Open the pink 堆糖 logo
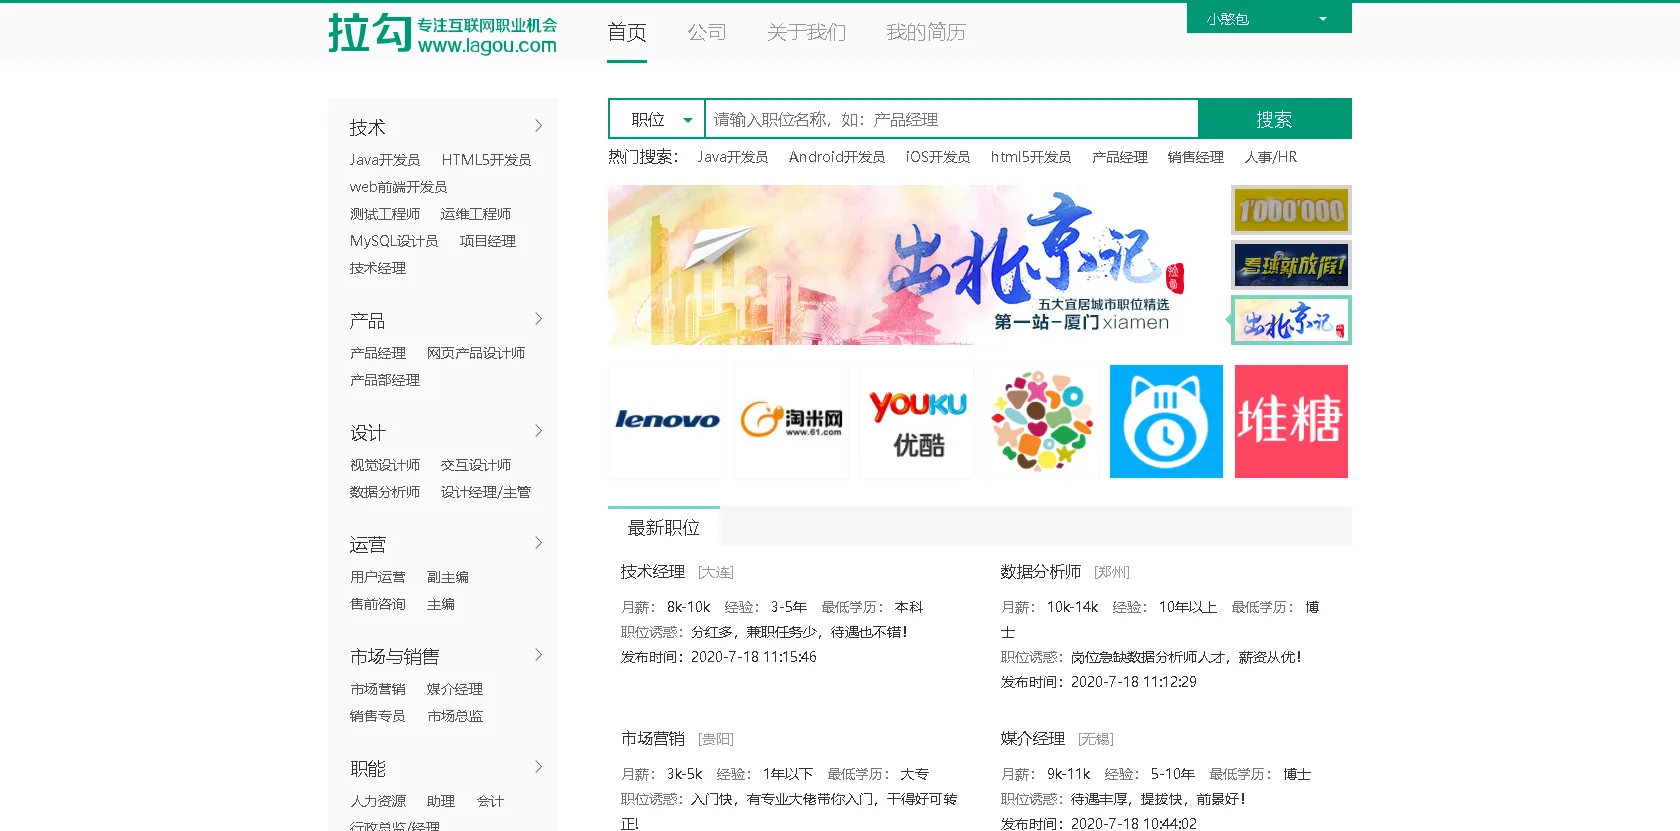Image resolution: width=1680 pixels, height=831 pixels. pos(1291,421)
